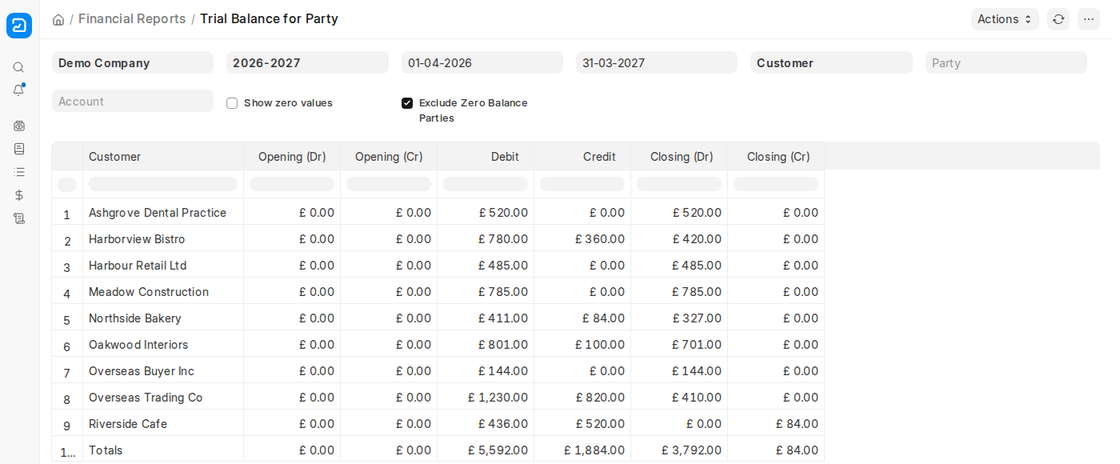
Task: Open the sidebar bulleted list icon
Action: click(19, 171)
